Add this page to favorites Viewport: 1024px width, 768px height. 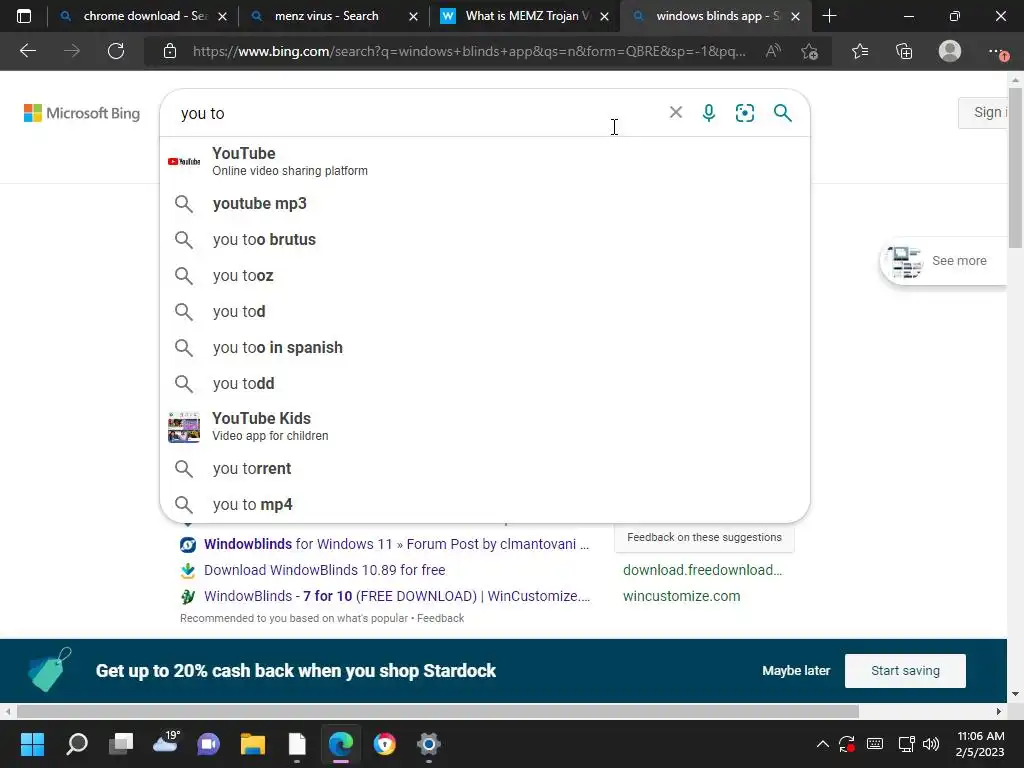810,51
